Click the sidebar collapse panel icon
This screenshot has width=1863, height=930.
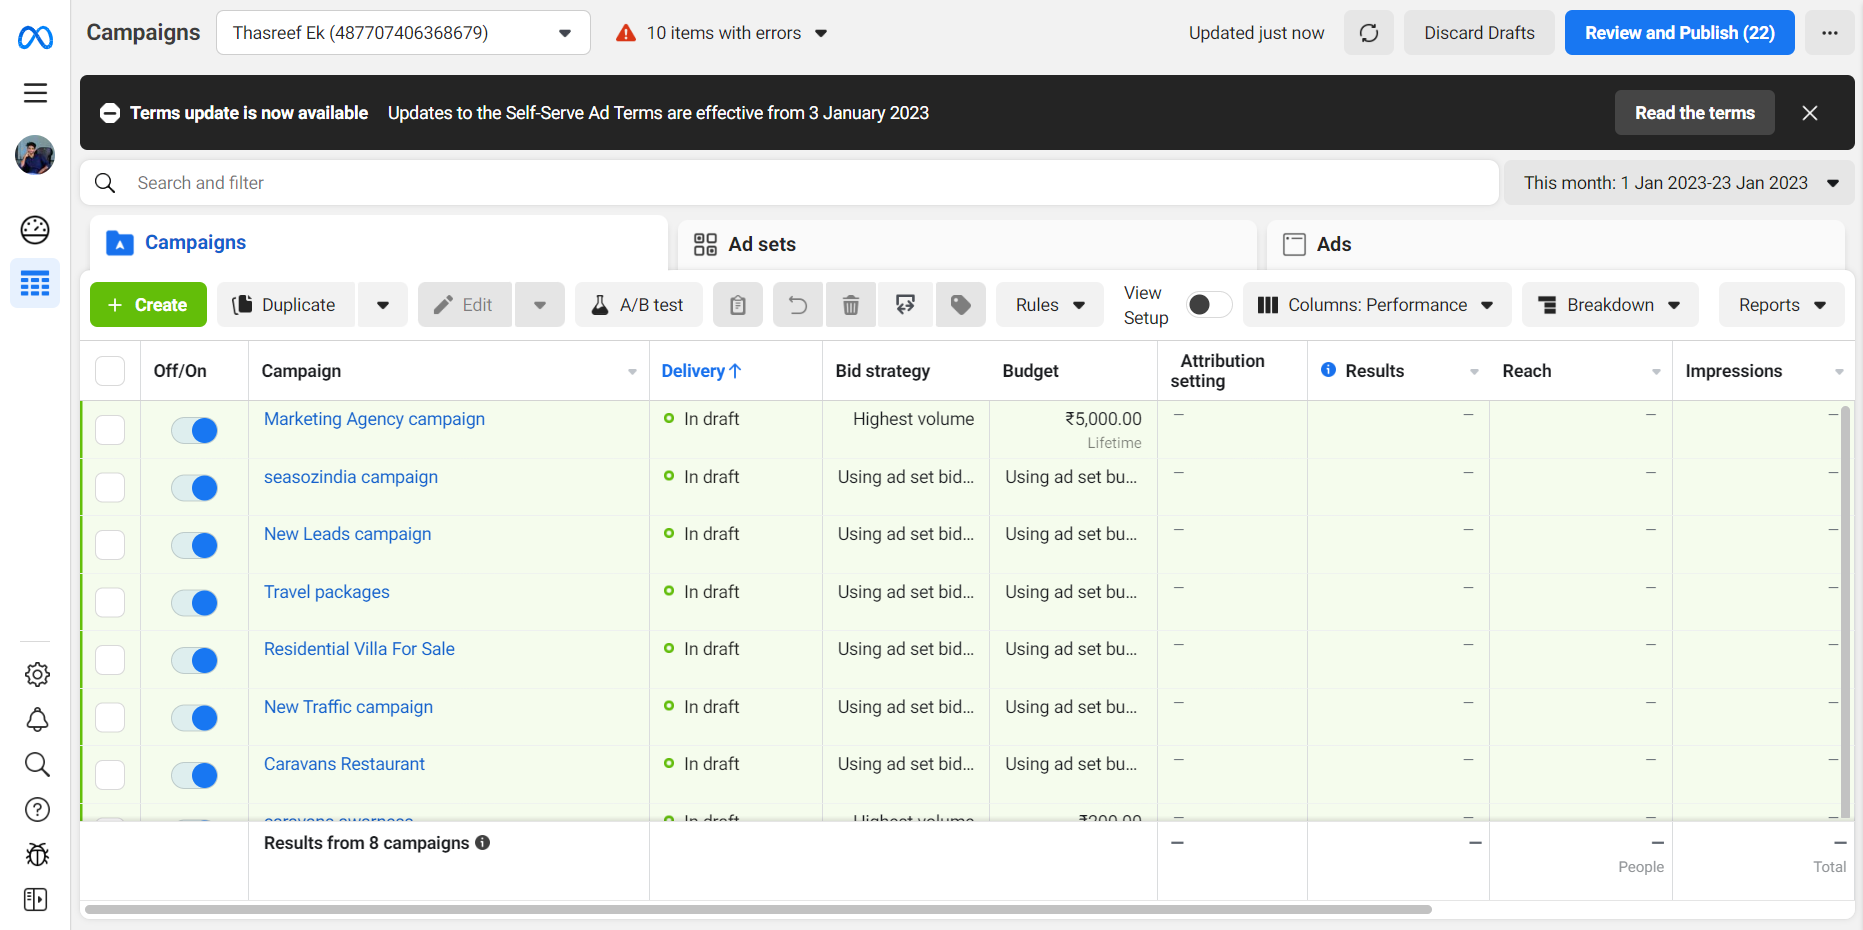click(x=36, y=900)
